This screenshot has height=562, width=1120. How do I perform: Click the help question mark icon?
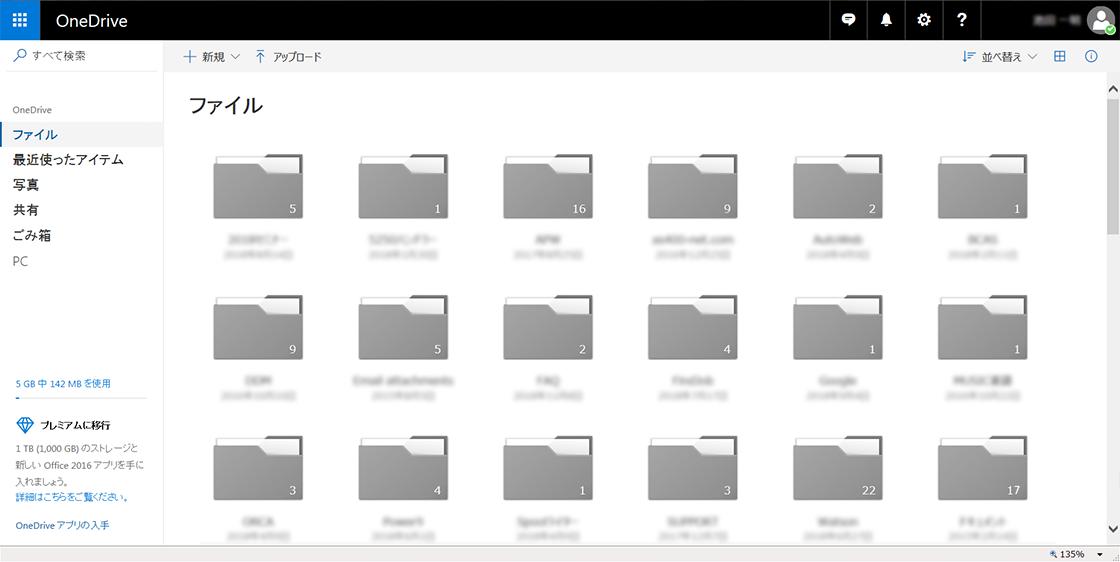coord(961,20)
